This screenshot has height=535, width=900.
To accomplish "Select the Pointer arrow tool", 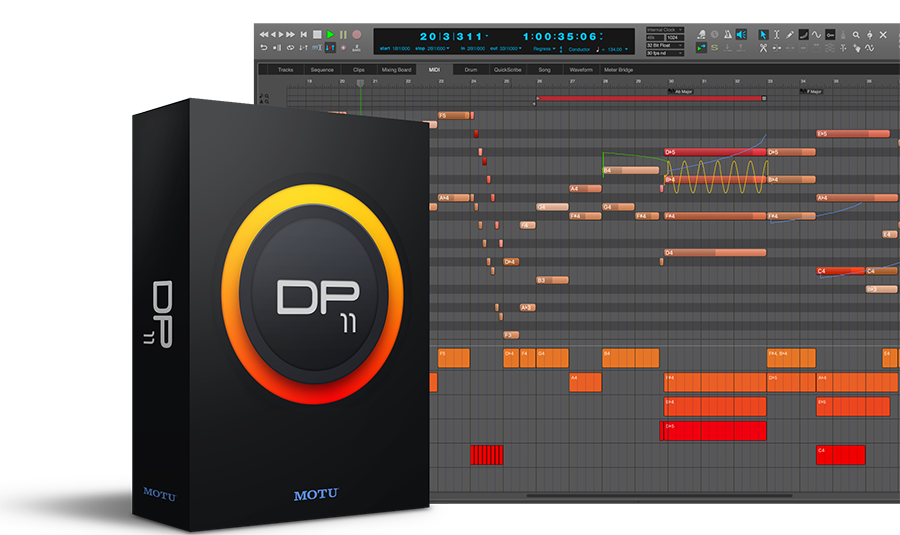I will click(764, 35).
